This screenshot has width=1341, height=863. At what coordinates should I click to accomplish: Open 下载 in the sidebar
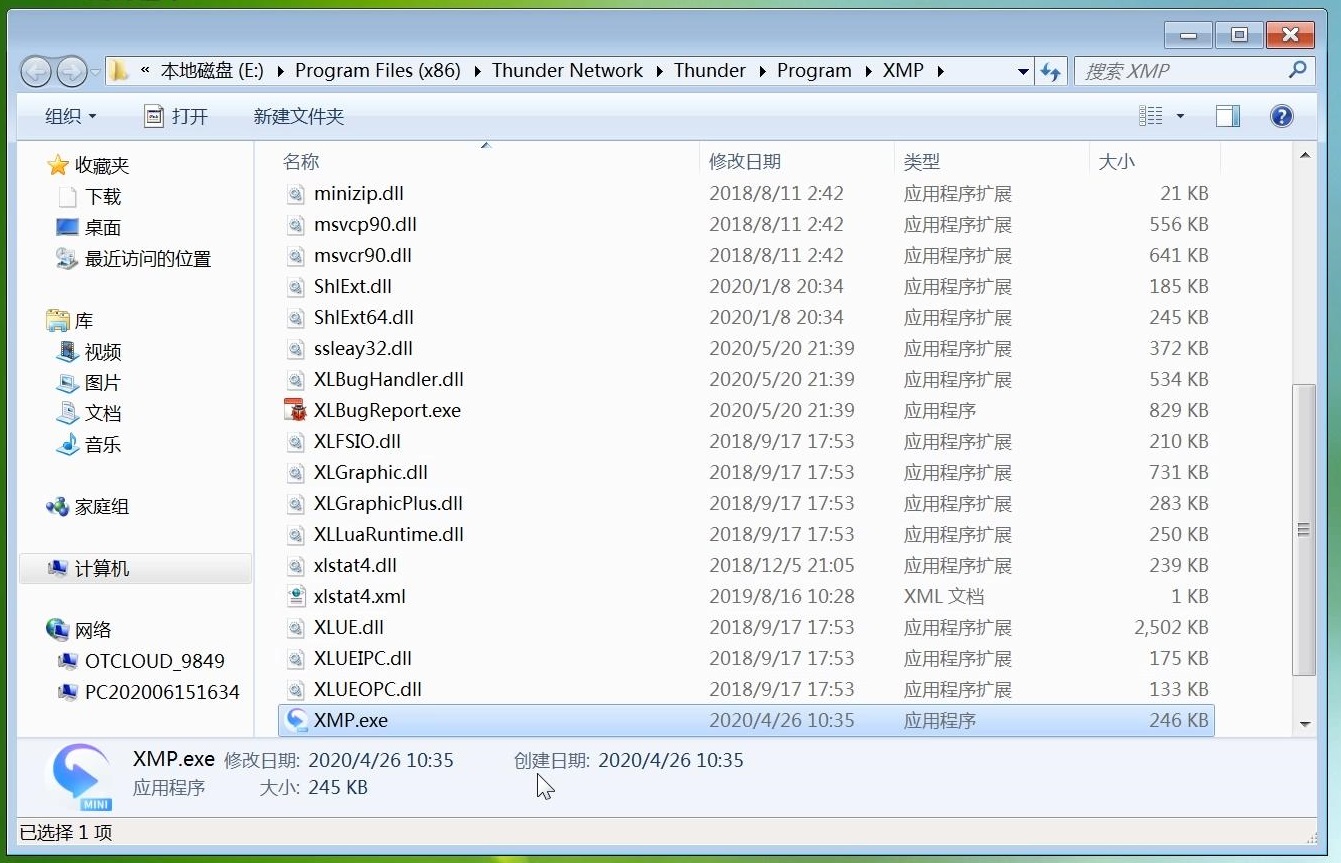click(x=90, y=197)
